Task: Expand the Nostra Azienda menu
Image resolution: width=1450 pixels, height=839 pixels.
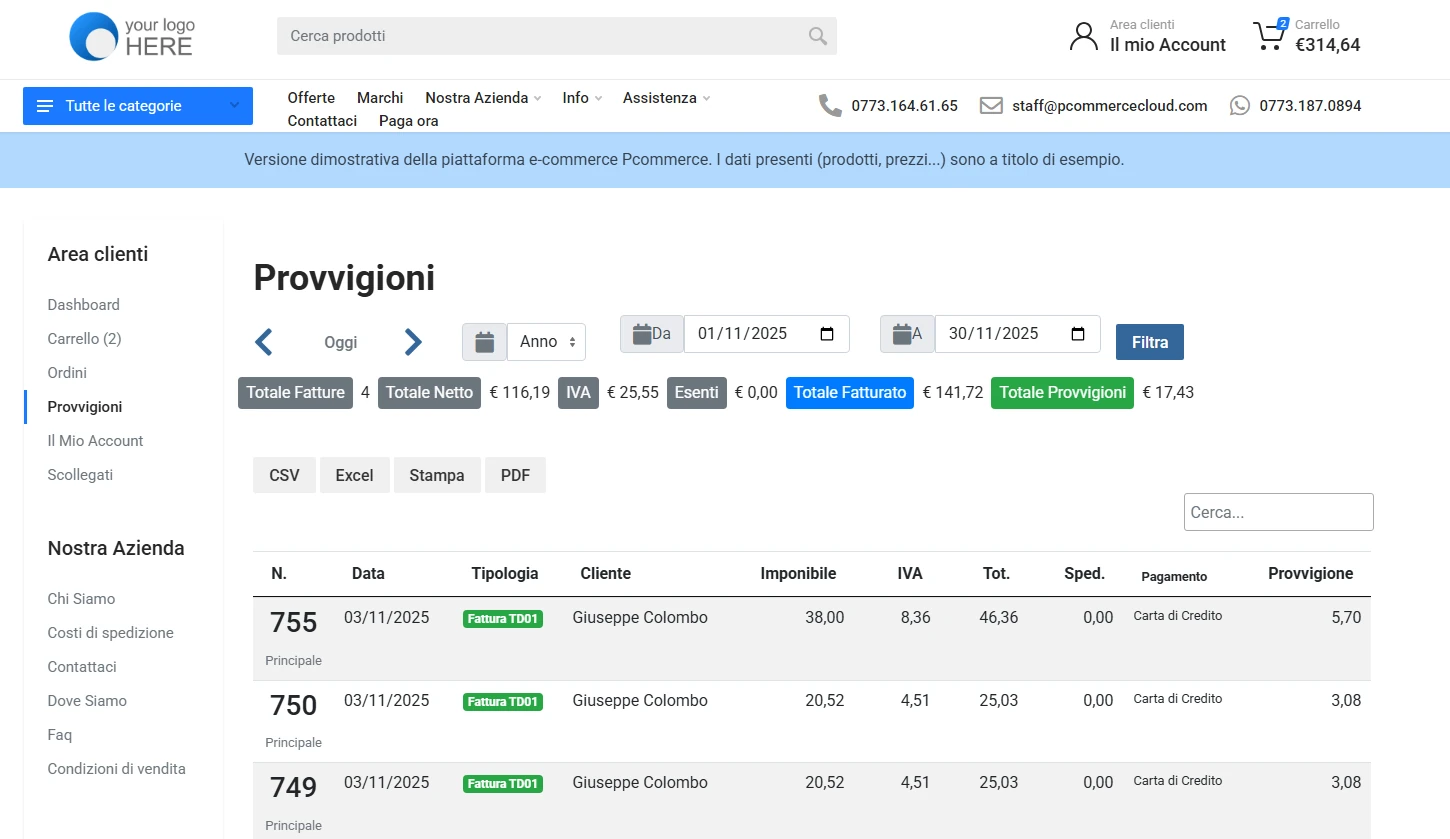Action: click(x=483, y=98)
